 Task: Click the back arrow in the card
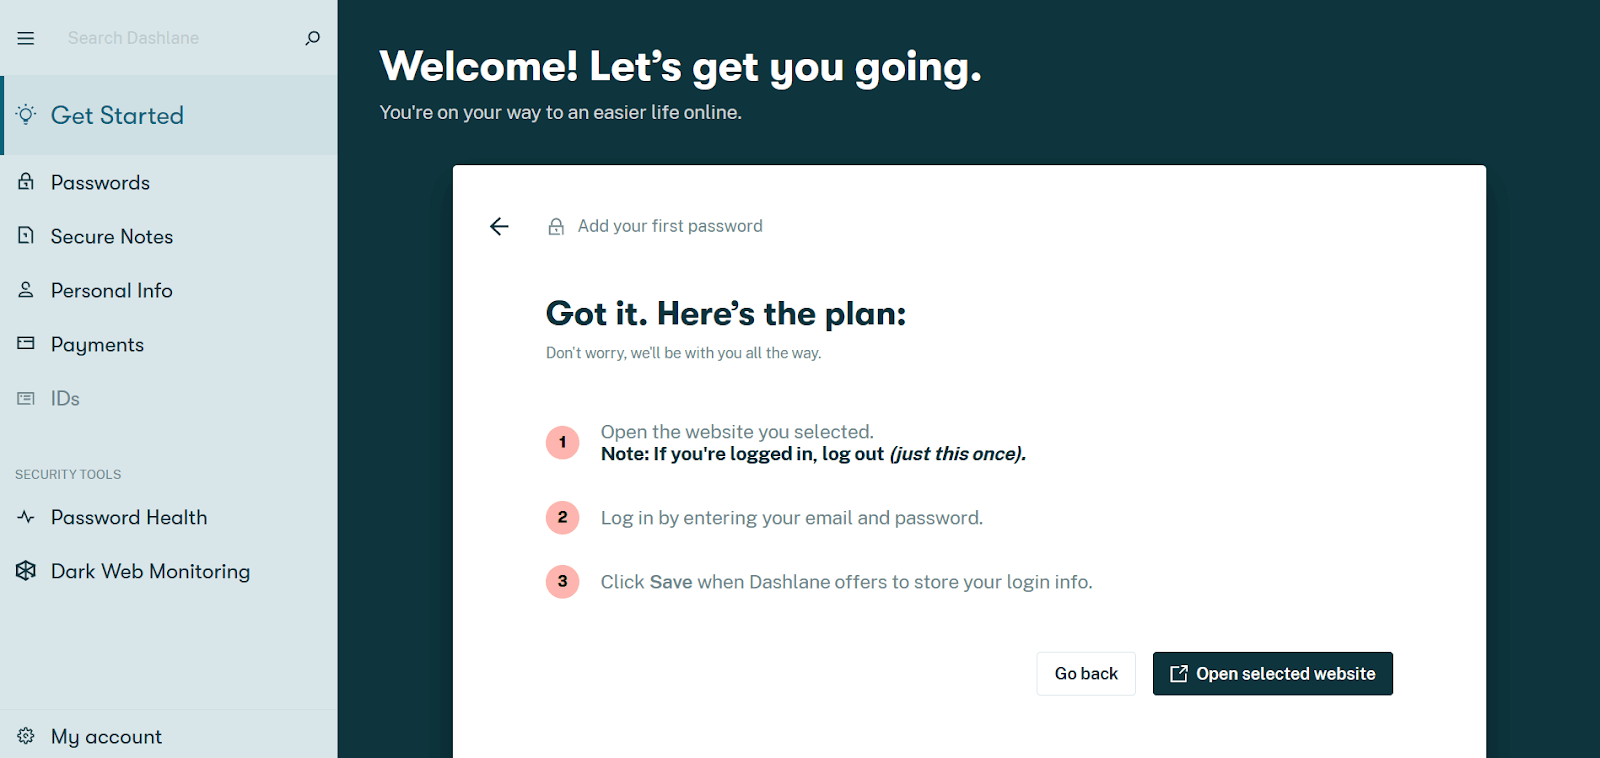[x=499, y=226]
